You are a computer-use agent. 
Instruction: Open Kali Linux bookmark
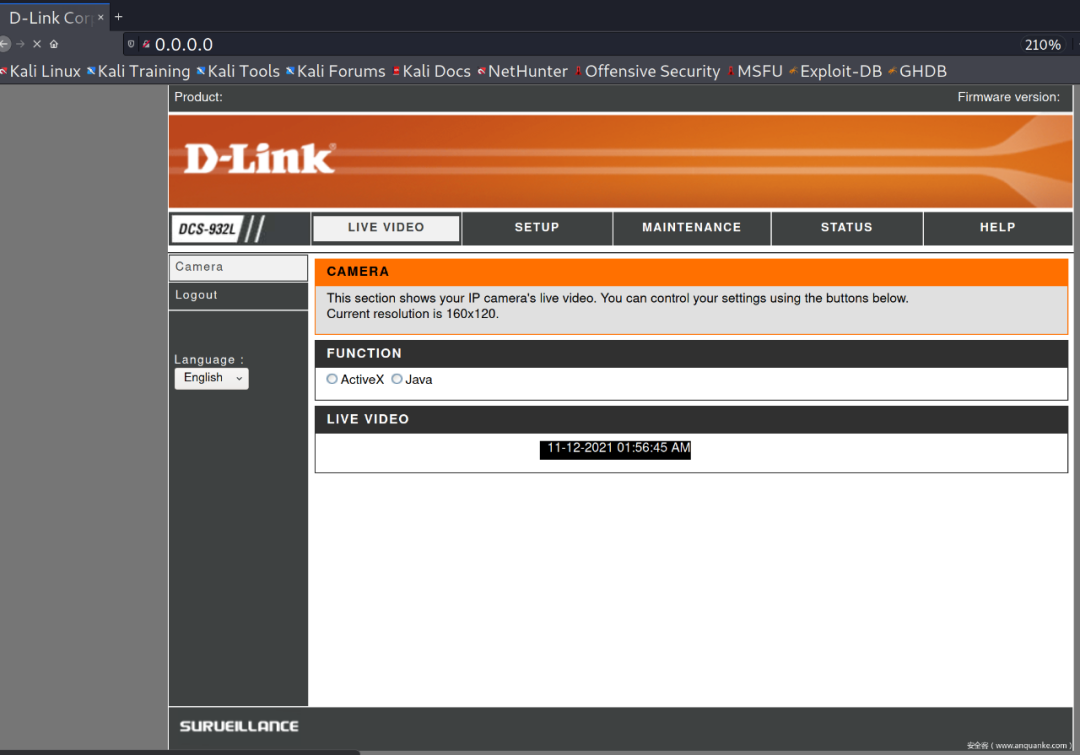tap(41, 71)
